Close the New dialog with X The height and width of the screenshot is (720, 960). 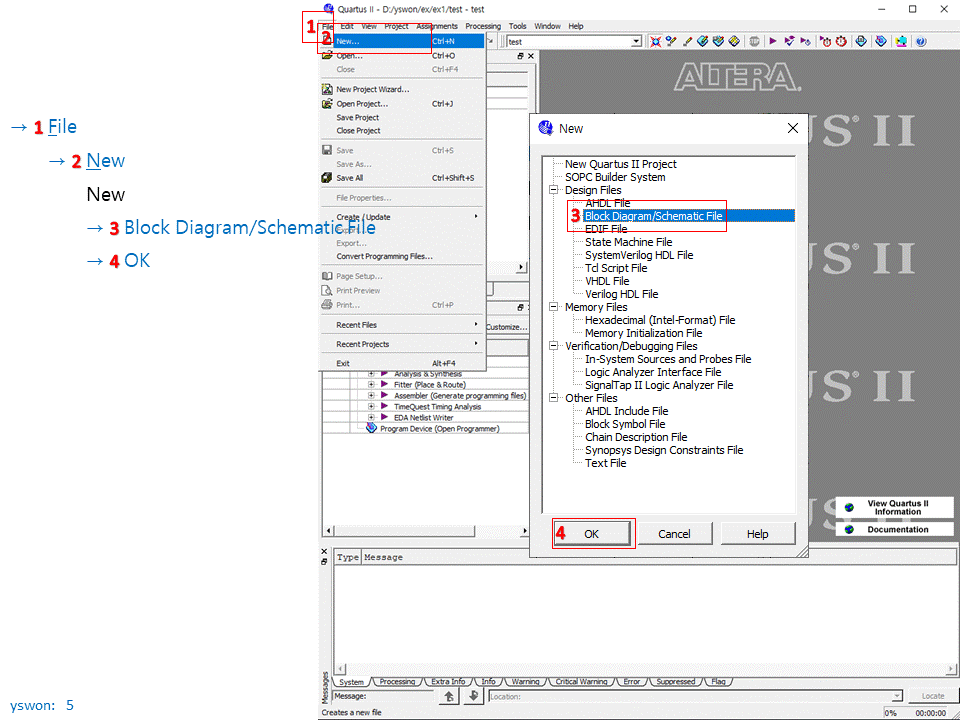click(792, 129)
